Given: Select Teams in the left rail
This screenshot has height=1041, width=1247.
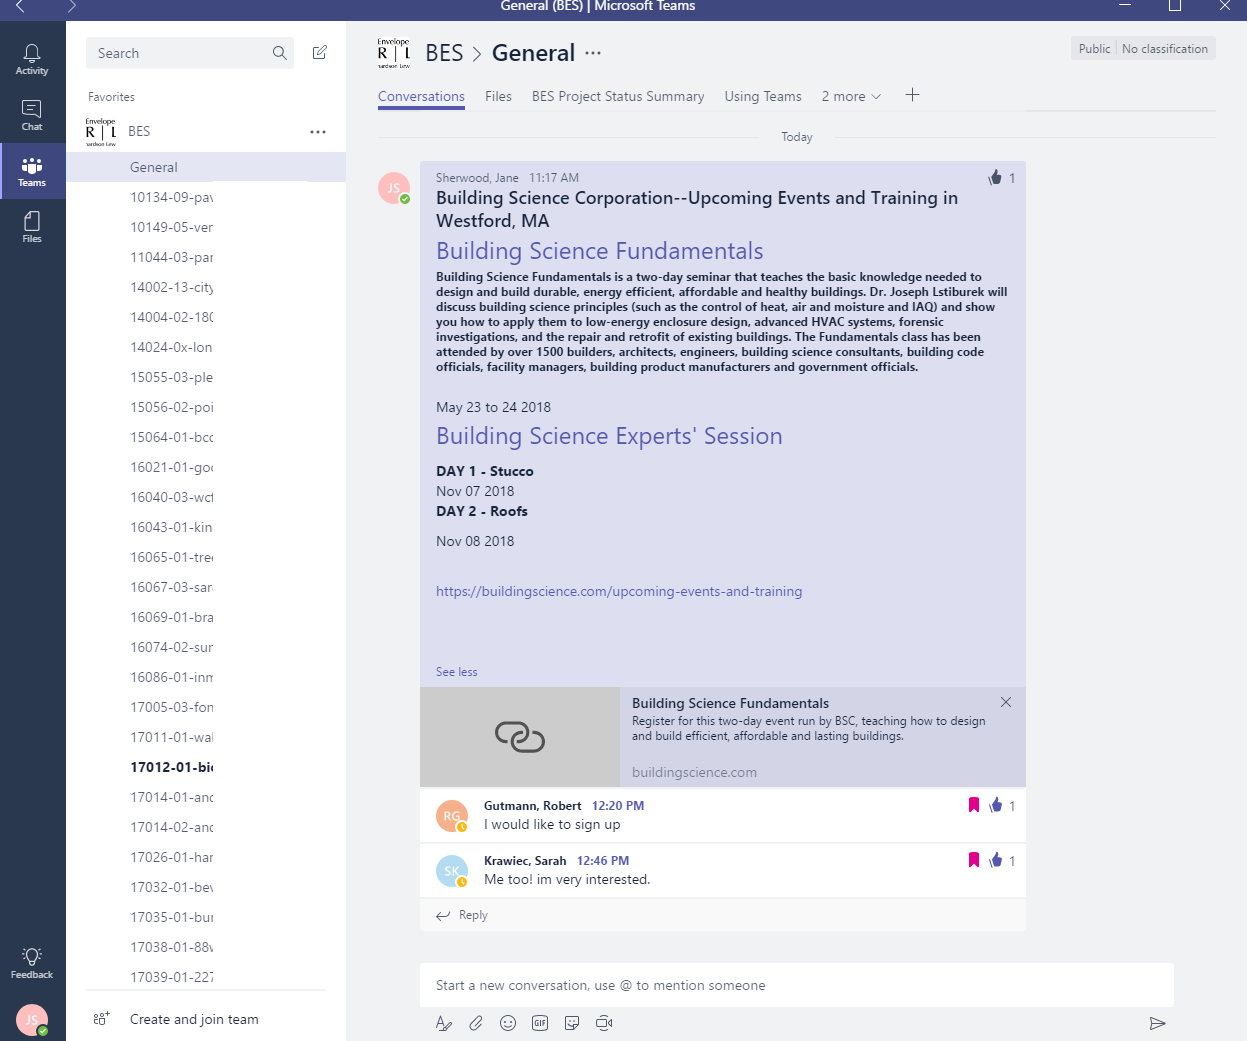Looking at the screenshot, I should (x=32, y=171).
